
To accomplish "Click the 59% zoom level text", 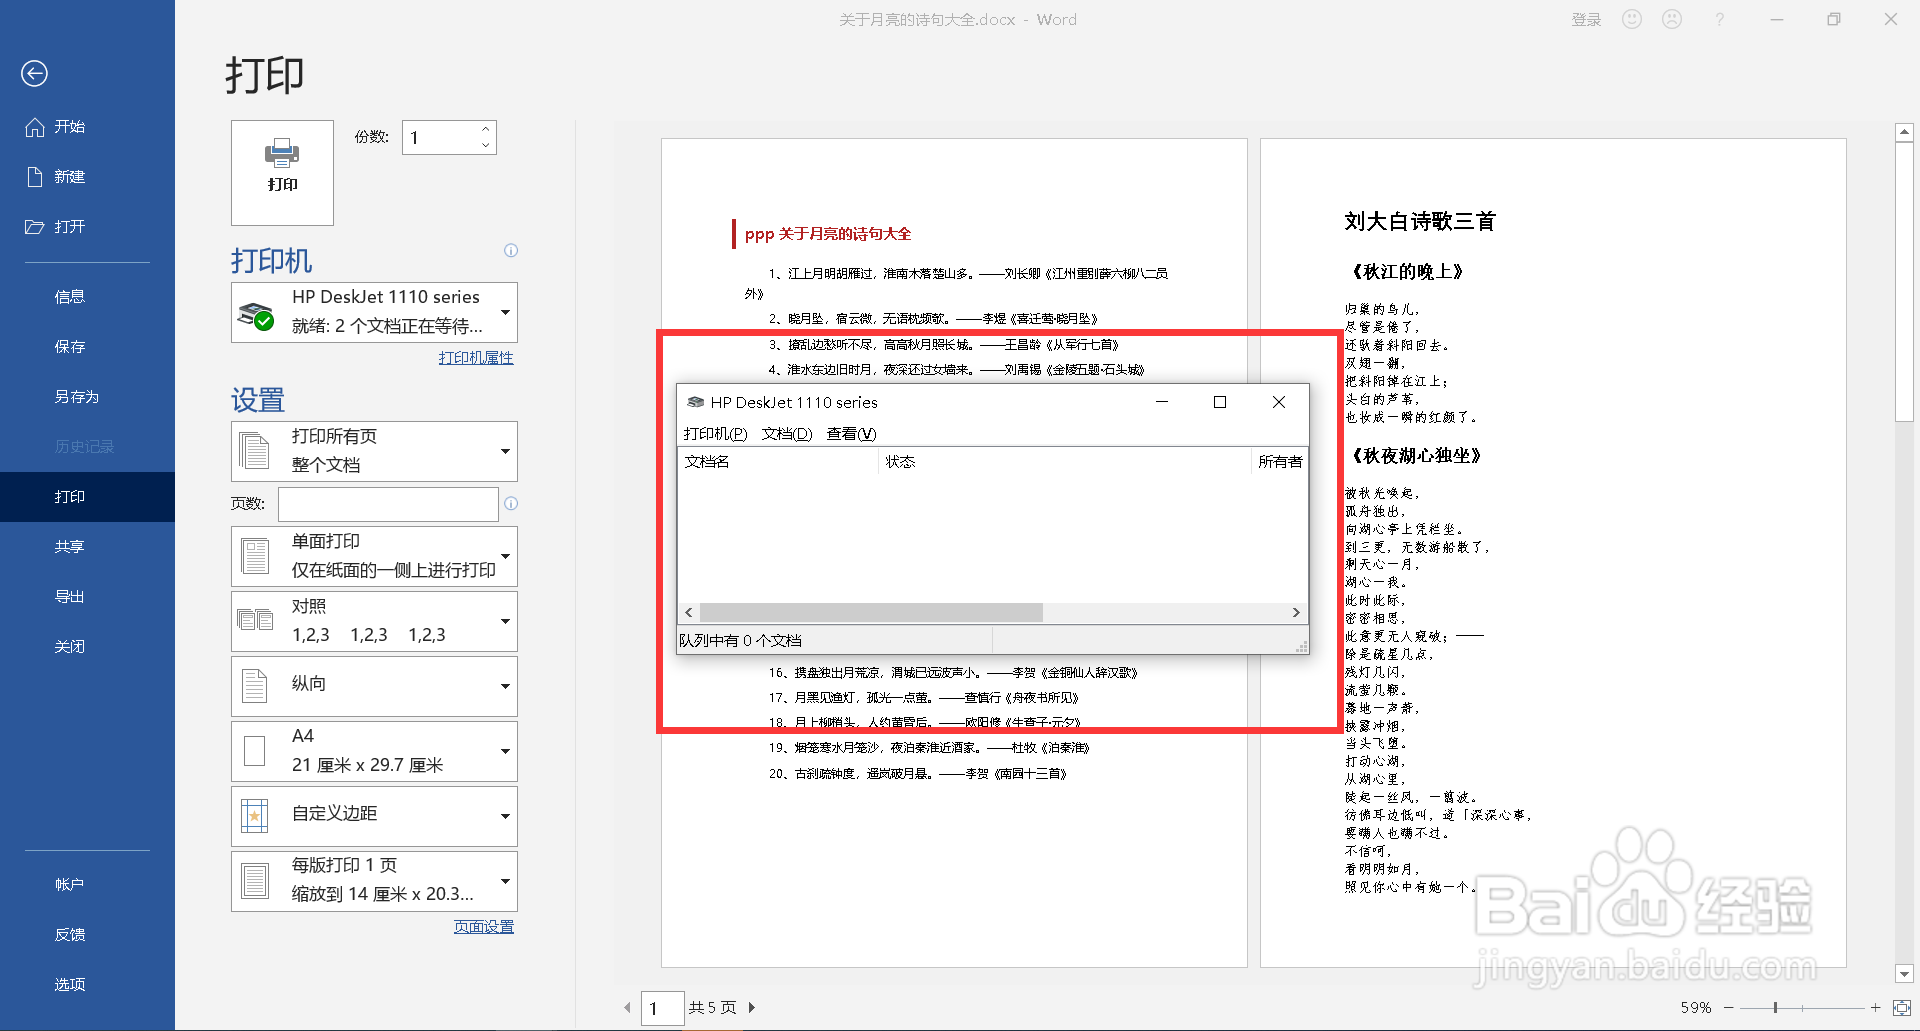I will point(1696,1008).
